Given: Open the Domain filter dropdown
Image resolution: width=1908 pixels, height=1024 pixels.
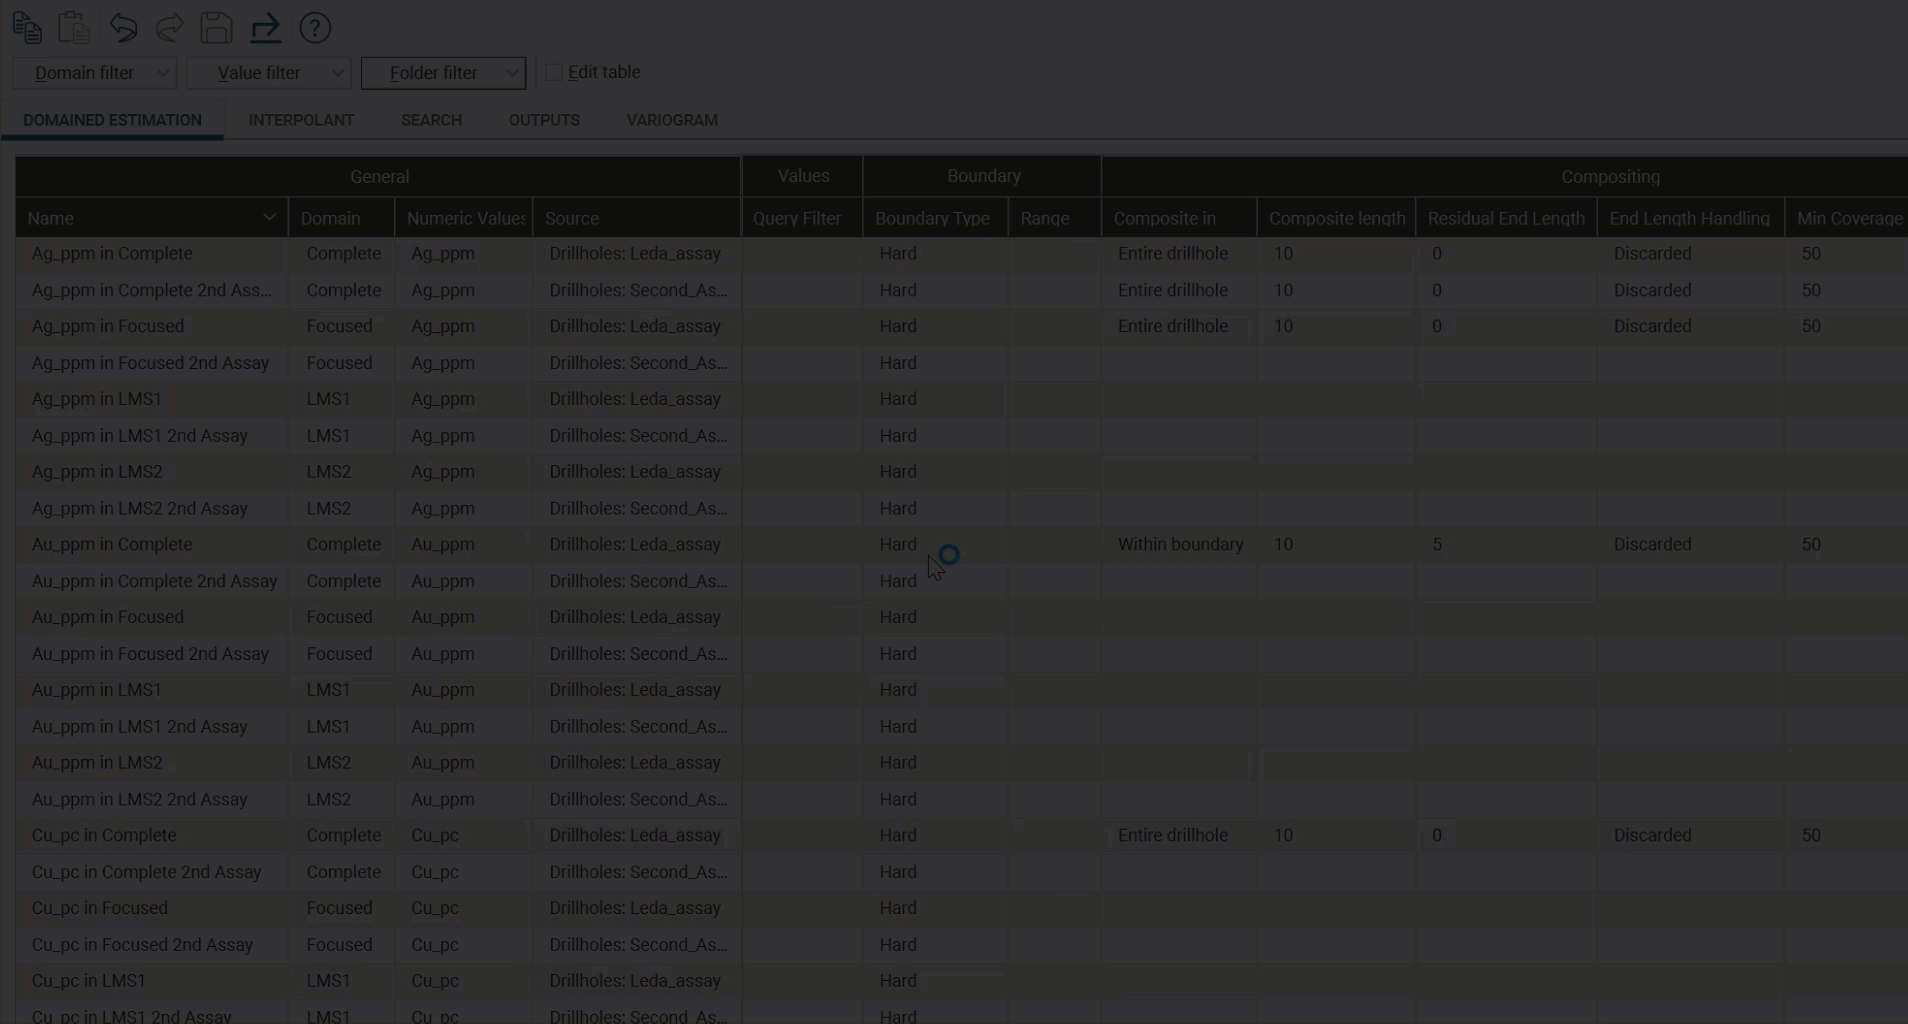Looking at the screenshot, I should 95,73.
